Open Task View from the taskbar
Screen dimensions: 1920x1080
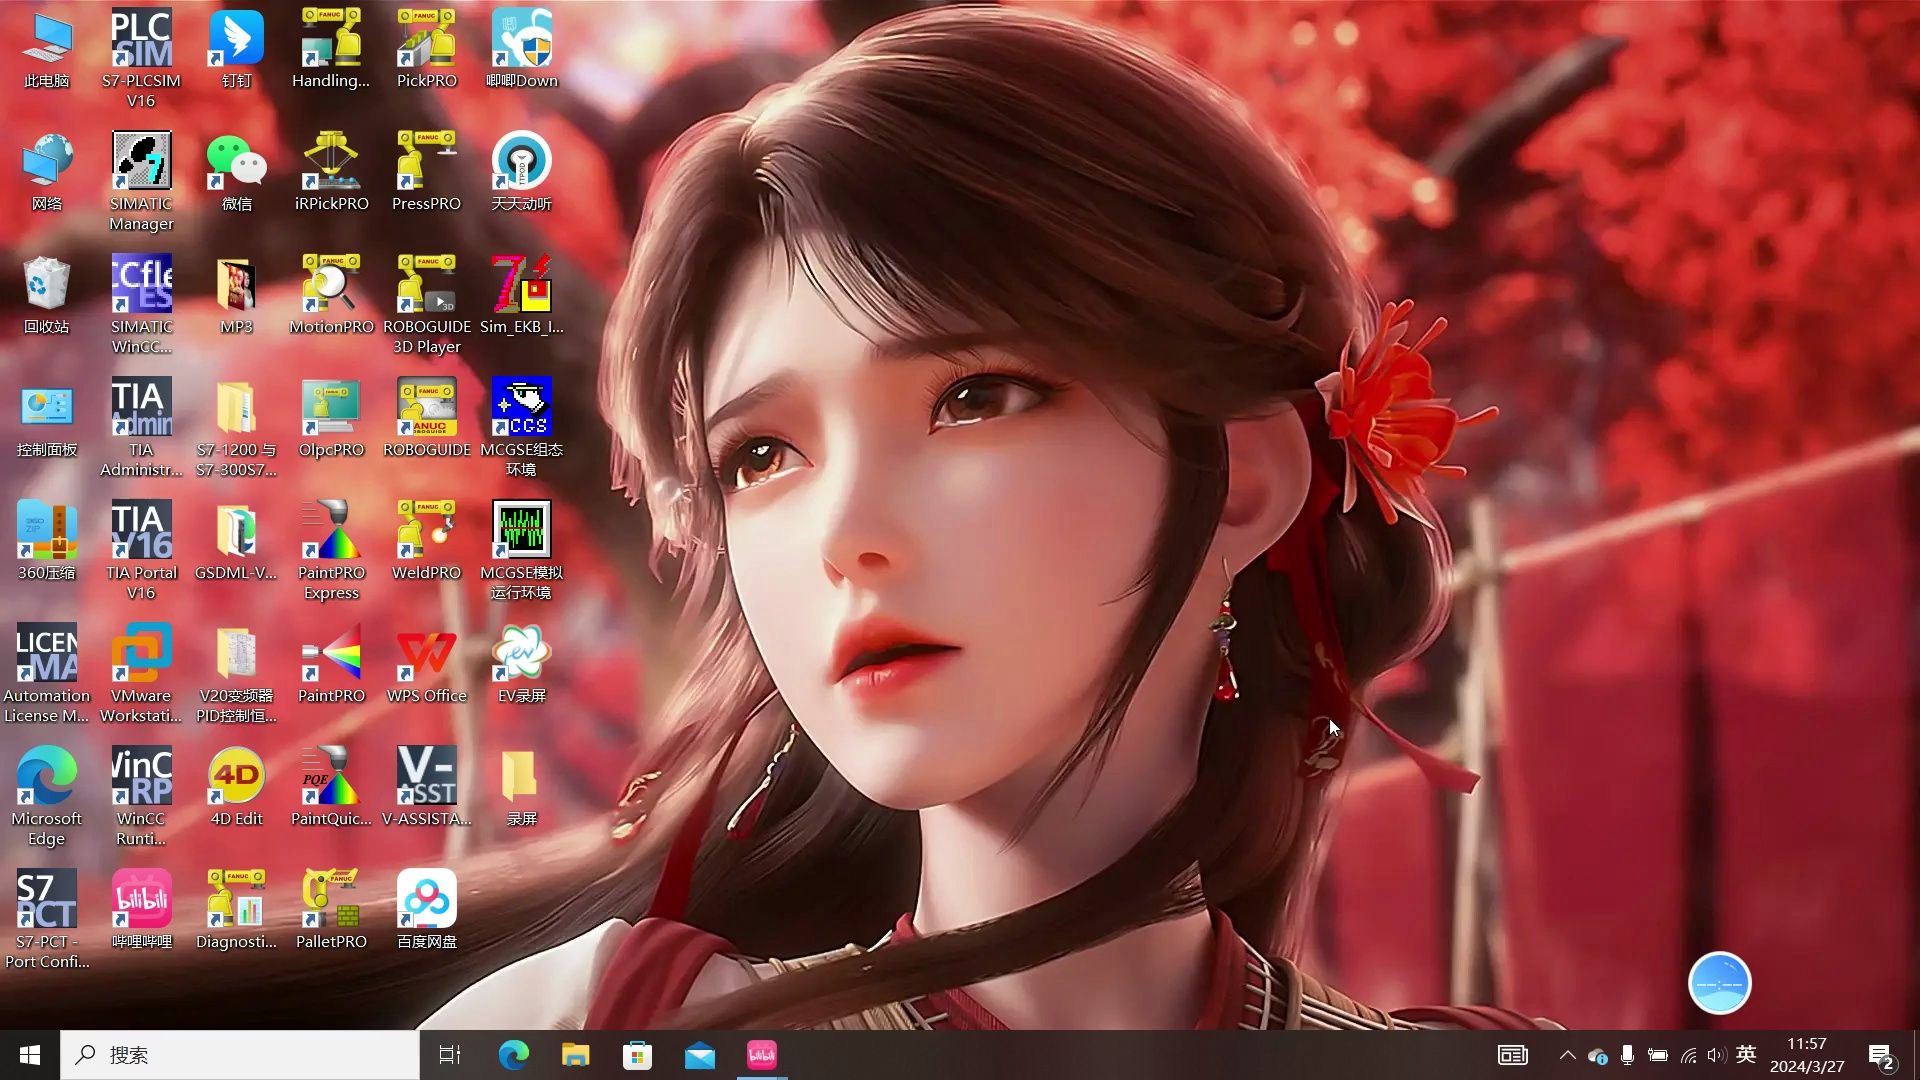pyautogui.click(x=450, y=1055)
